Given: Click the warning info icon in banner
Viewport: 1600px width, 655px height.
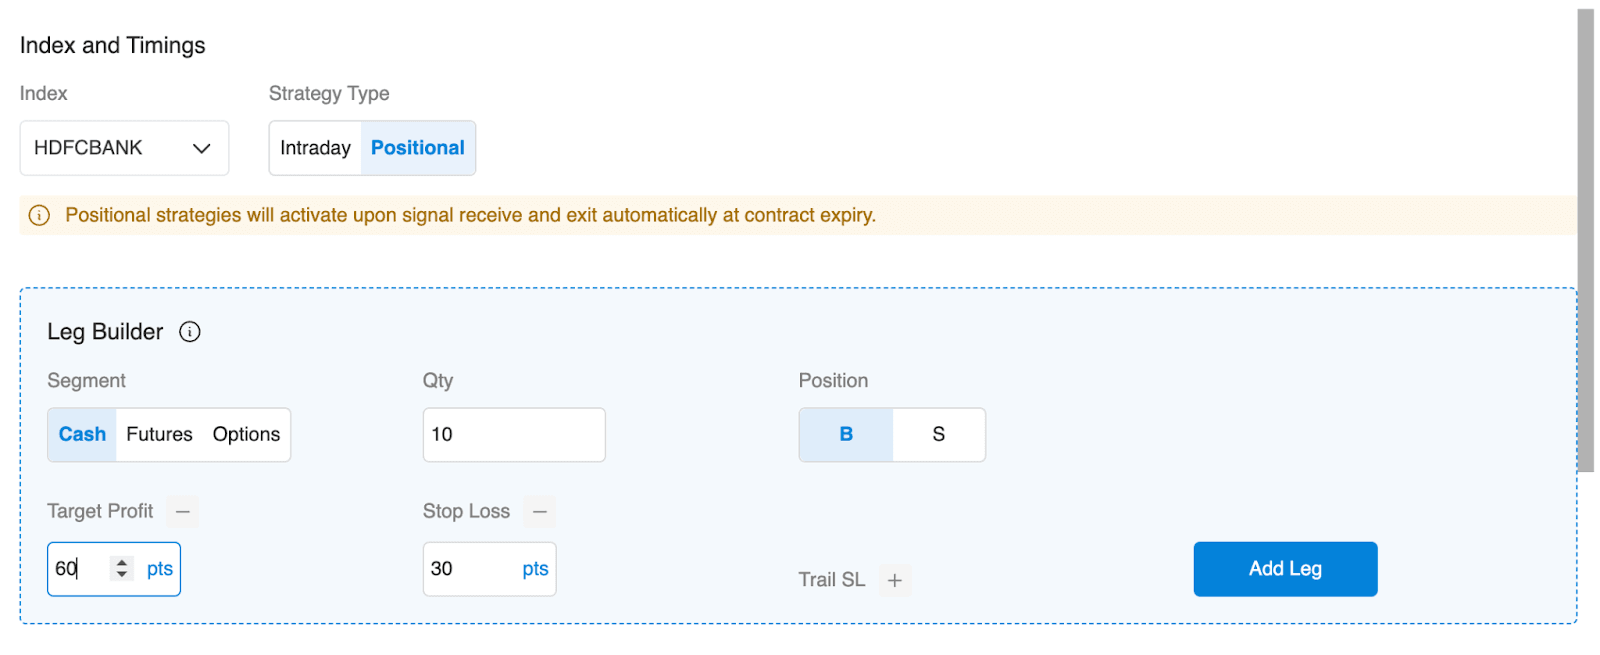Looking at the screenshot, I should (x=39, y=216).
